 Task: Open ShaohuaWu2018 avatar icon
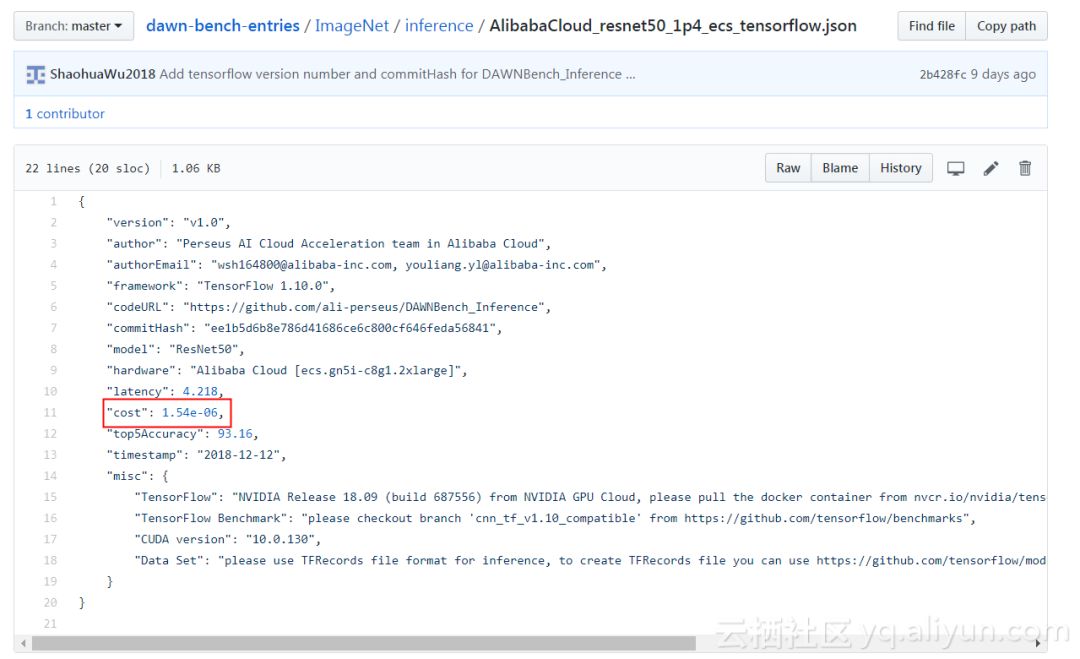point(35,74)
